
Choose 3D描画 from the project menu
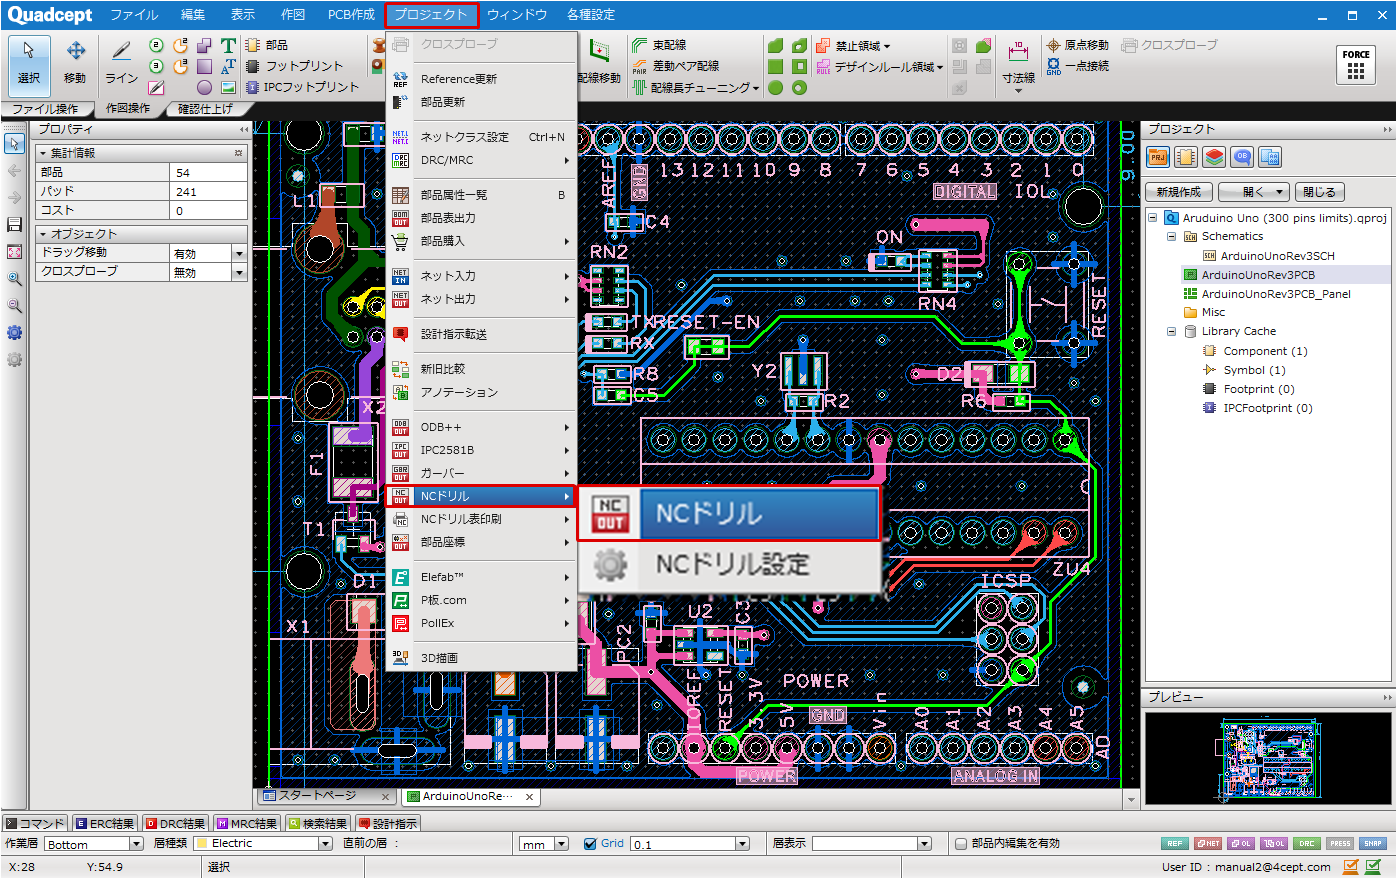click(481, 658)
